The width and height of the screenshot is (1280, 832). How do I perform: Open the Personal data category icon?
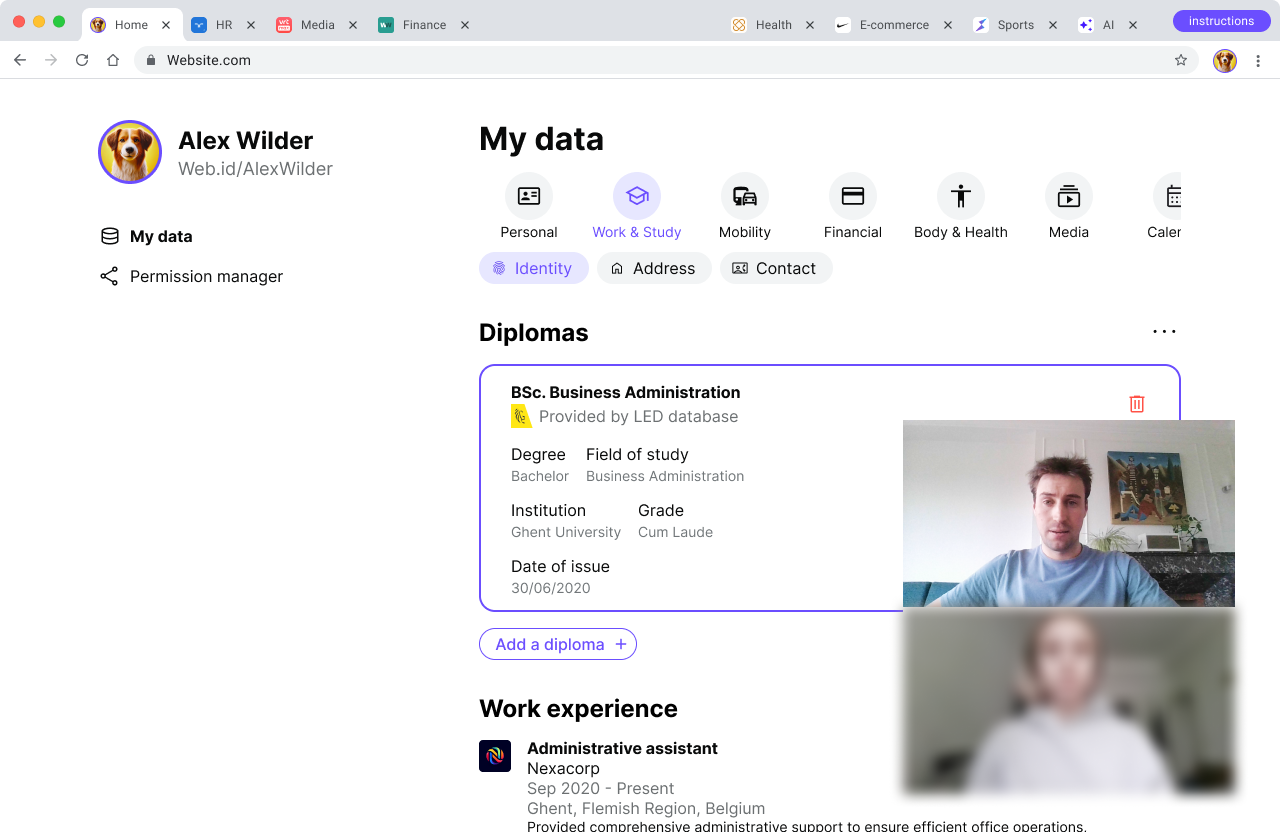click(529, 196)
